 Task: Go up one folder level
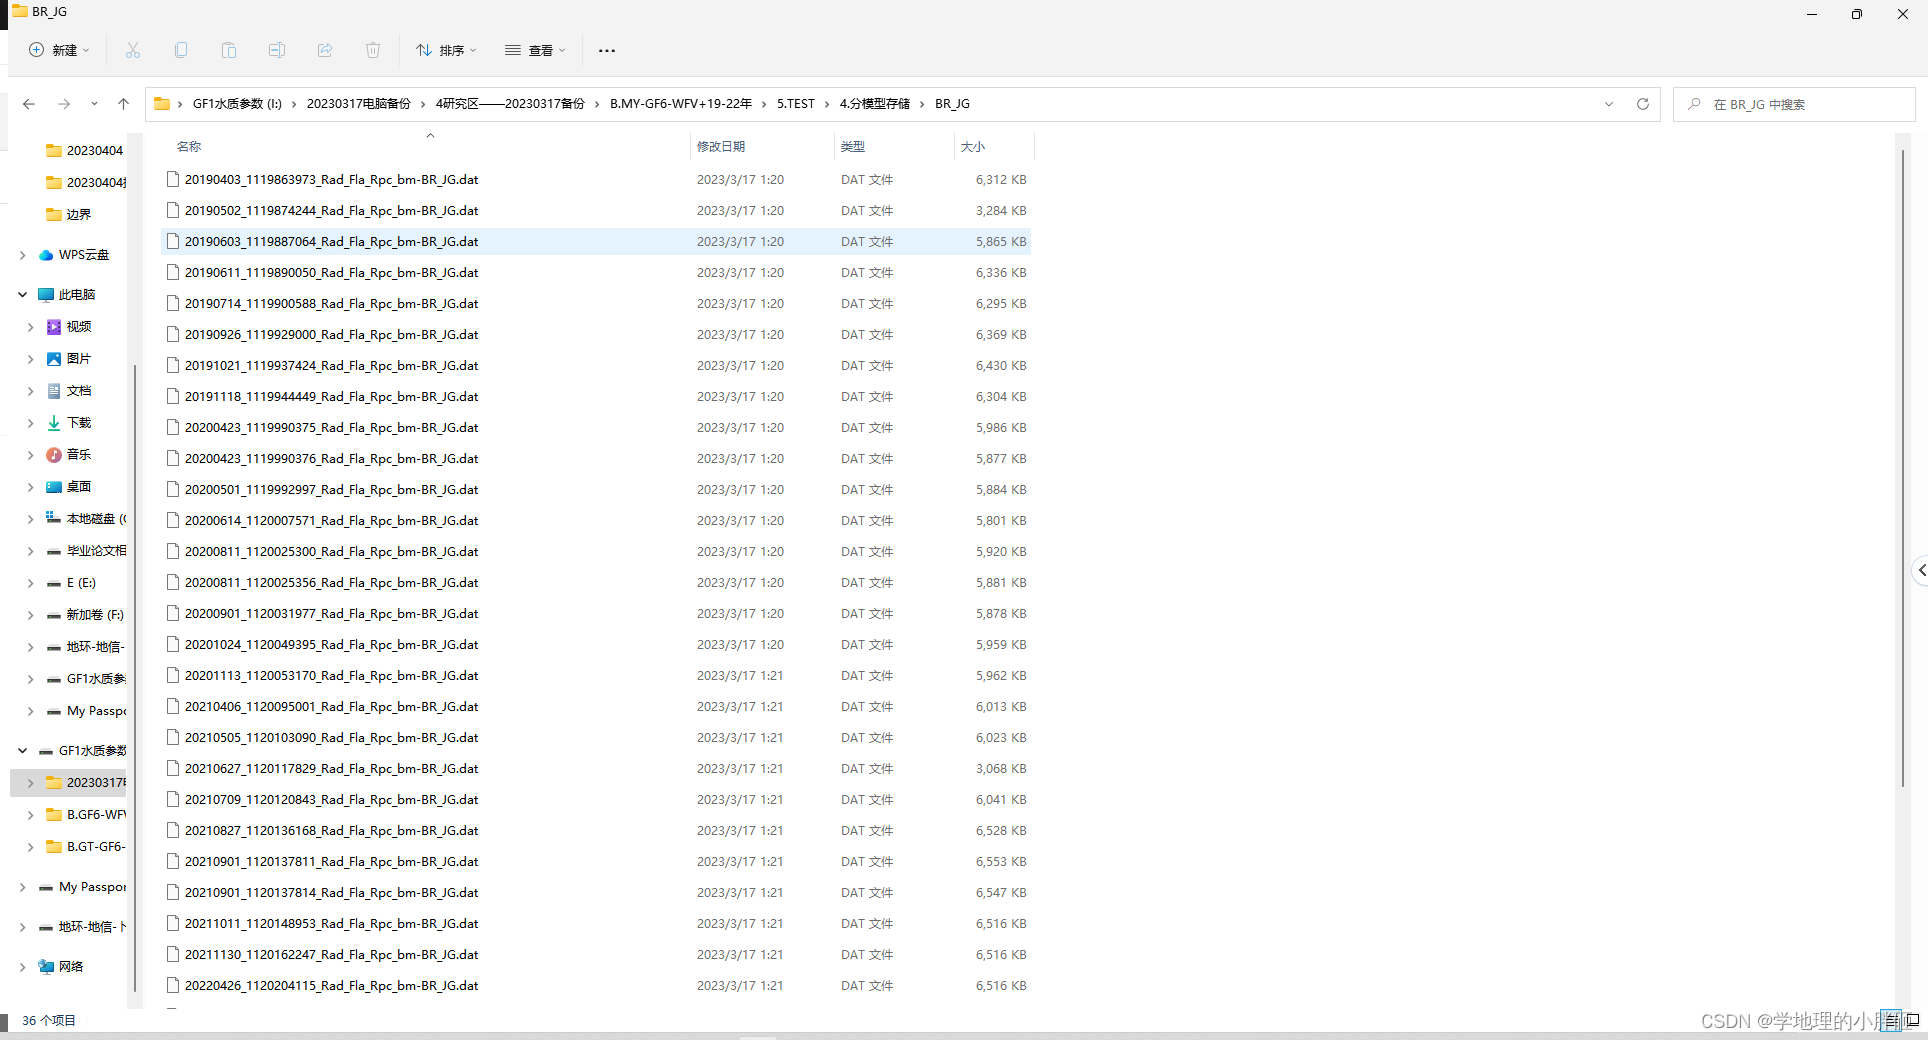[123, 104]
